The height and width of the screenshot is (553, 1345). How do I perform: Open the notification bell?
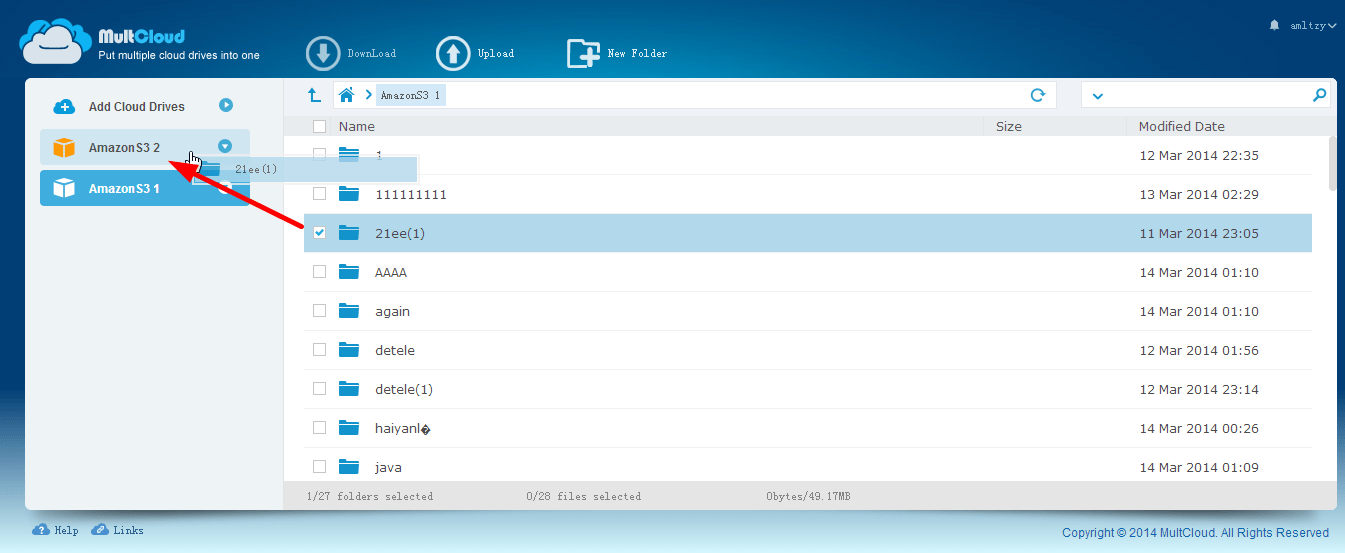1274,25
